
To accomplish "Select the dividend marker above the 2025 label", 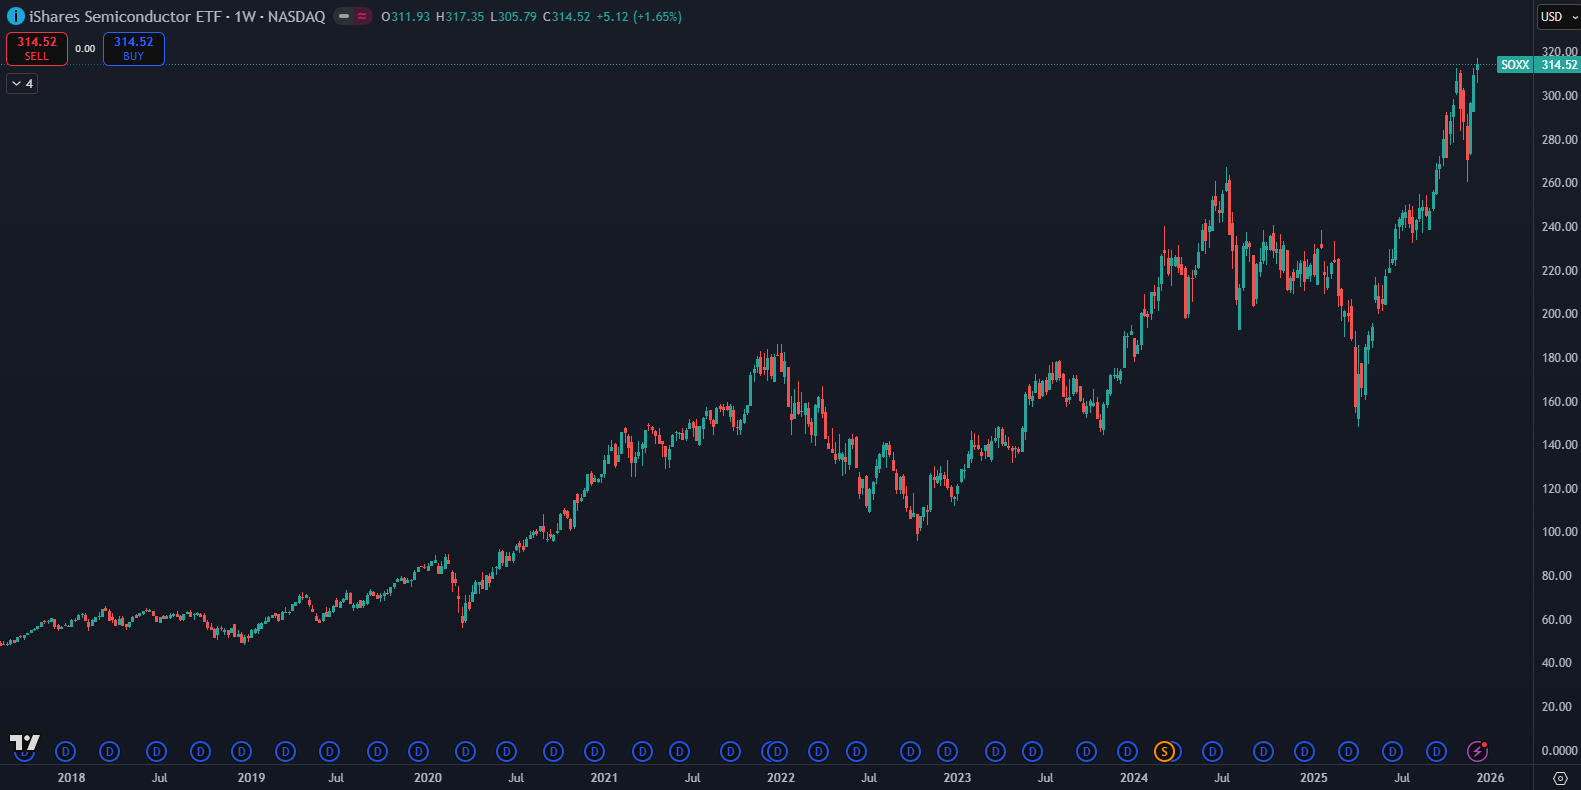I will [1305, 751].
